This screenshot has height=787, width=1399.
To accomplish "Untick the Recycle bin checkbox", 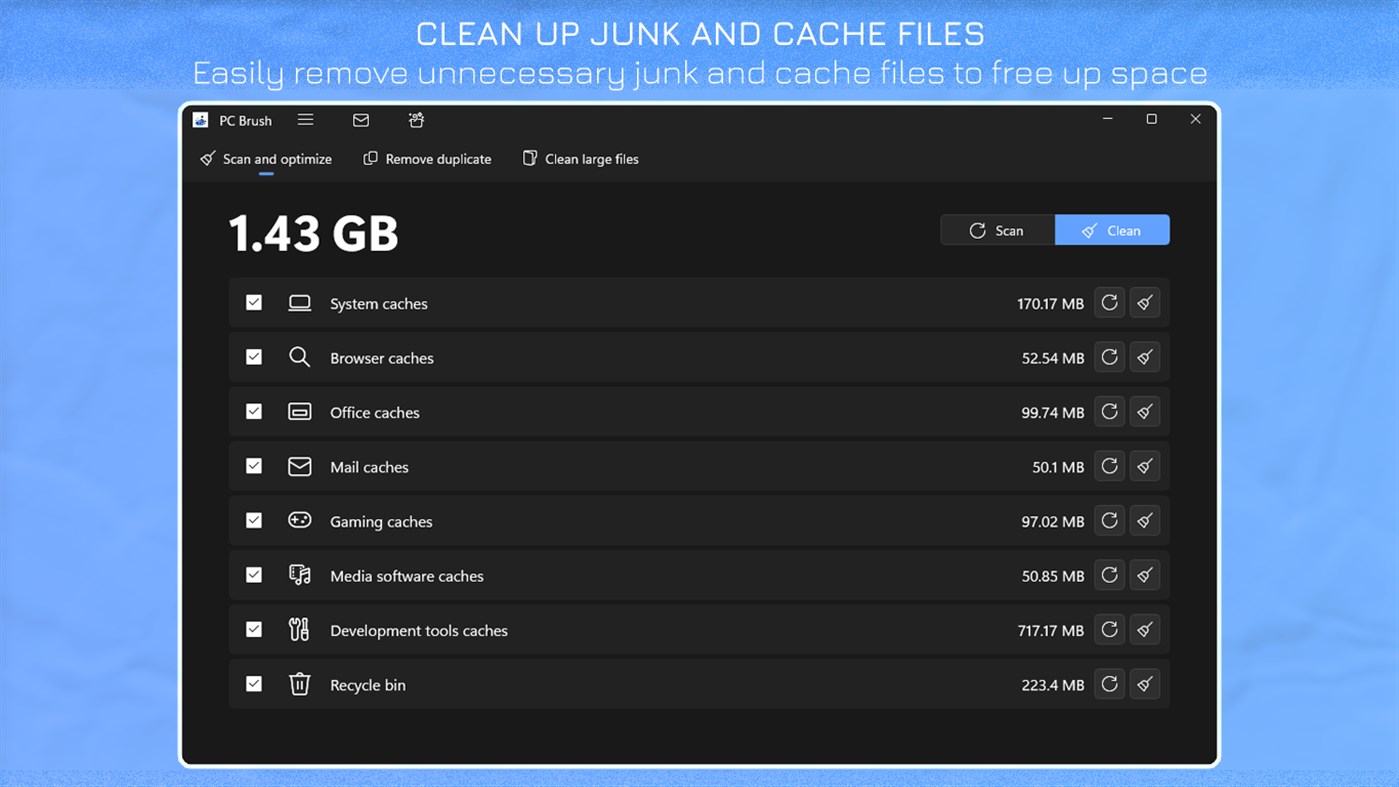I will click(x=253, y=684).
